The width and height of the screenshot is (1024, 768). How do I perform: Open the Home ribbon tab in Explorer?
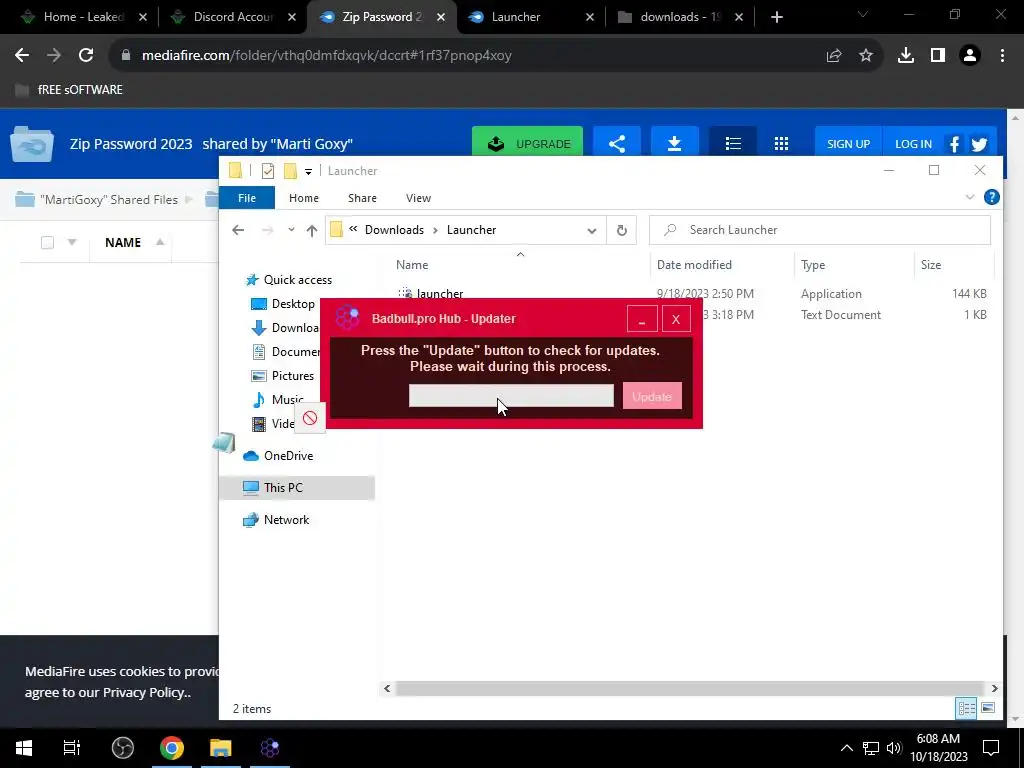point(304,198)
